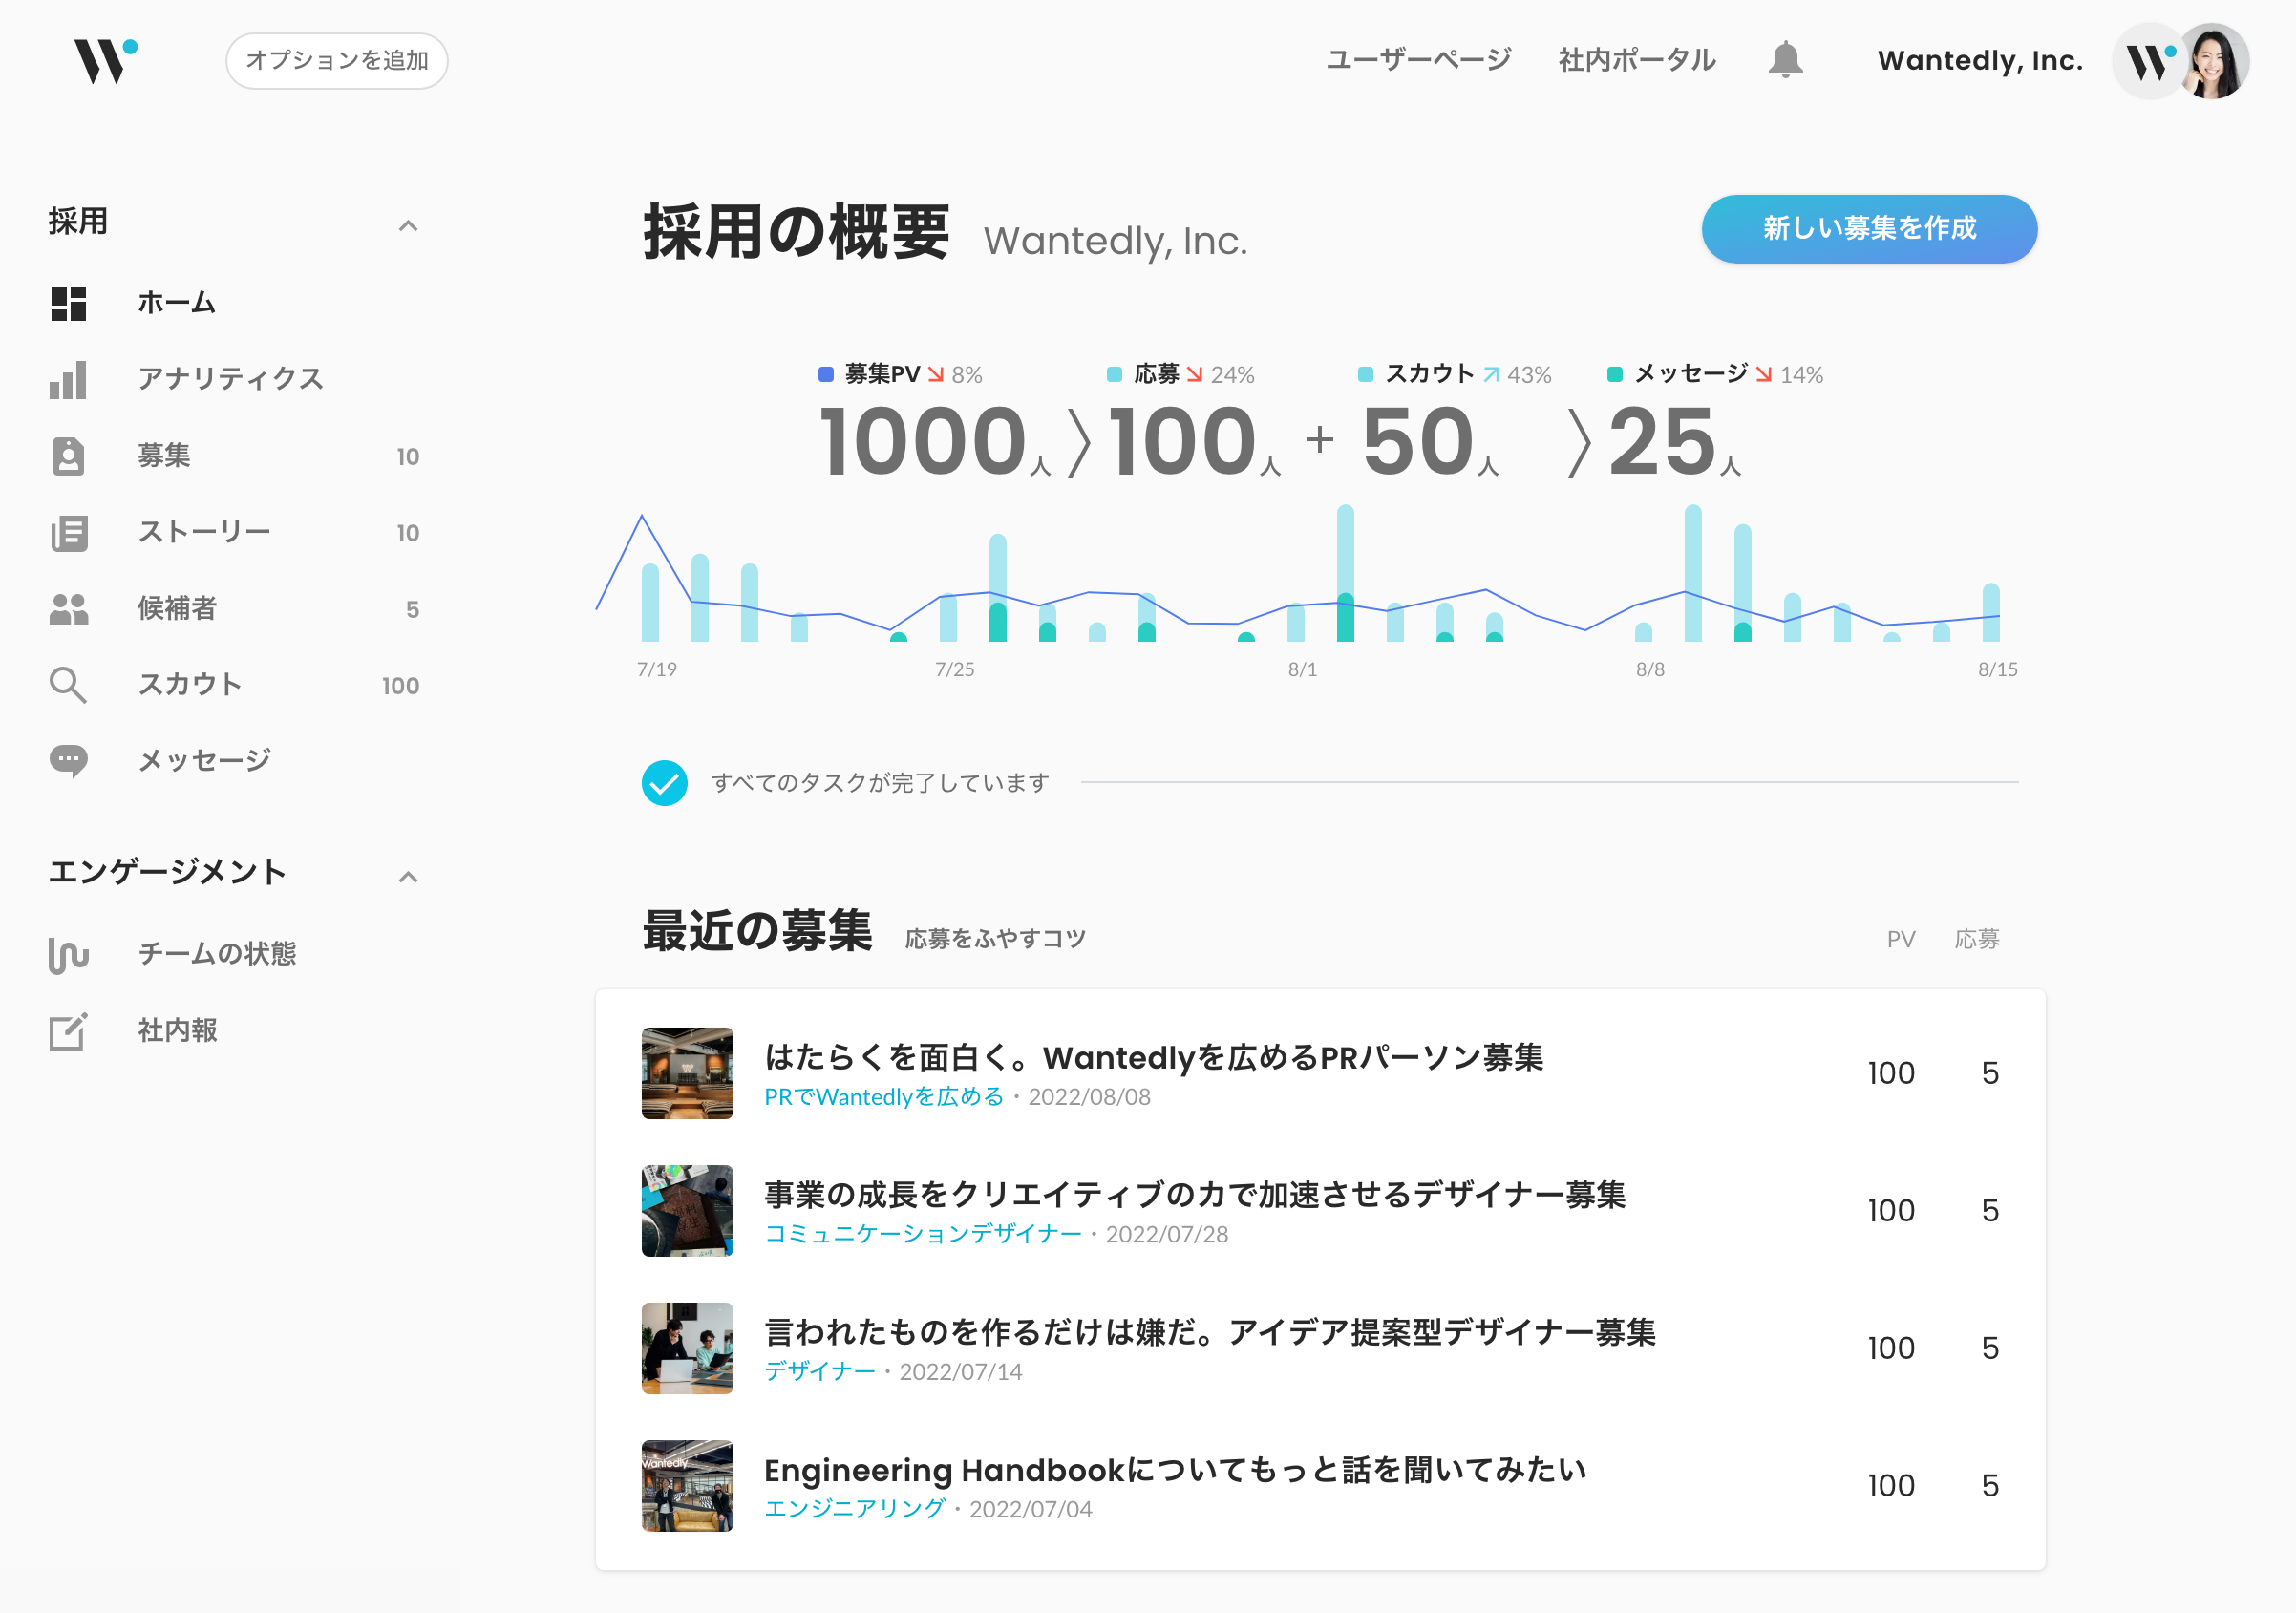The width and height of the screenshot is (2296, 1613).
Task: Click thumbnail of アイデア提案型デザイナー listing
Action: tap(687, 1348)
